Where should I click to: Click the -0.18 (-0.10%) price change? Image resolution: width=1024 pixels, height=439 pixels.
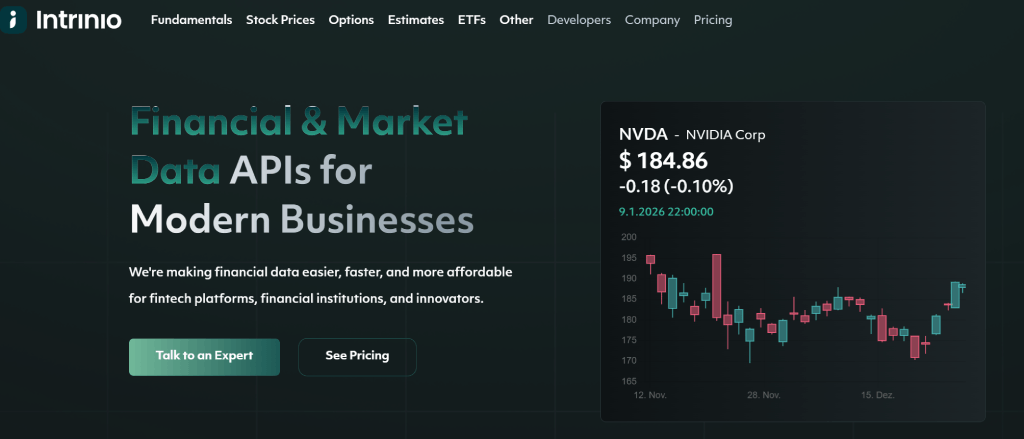point(676,186)
